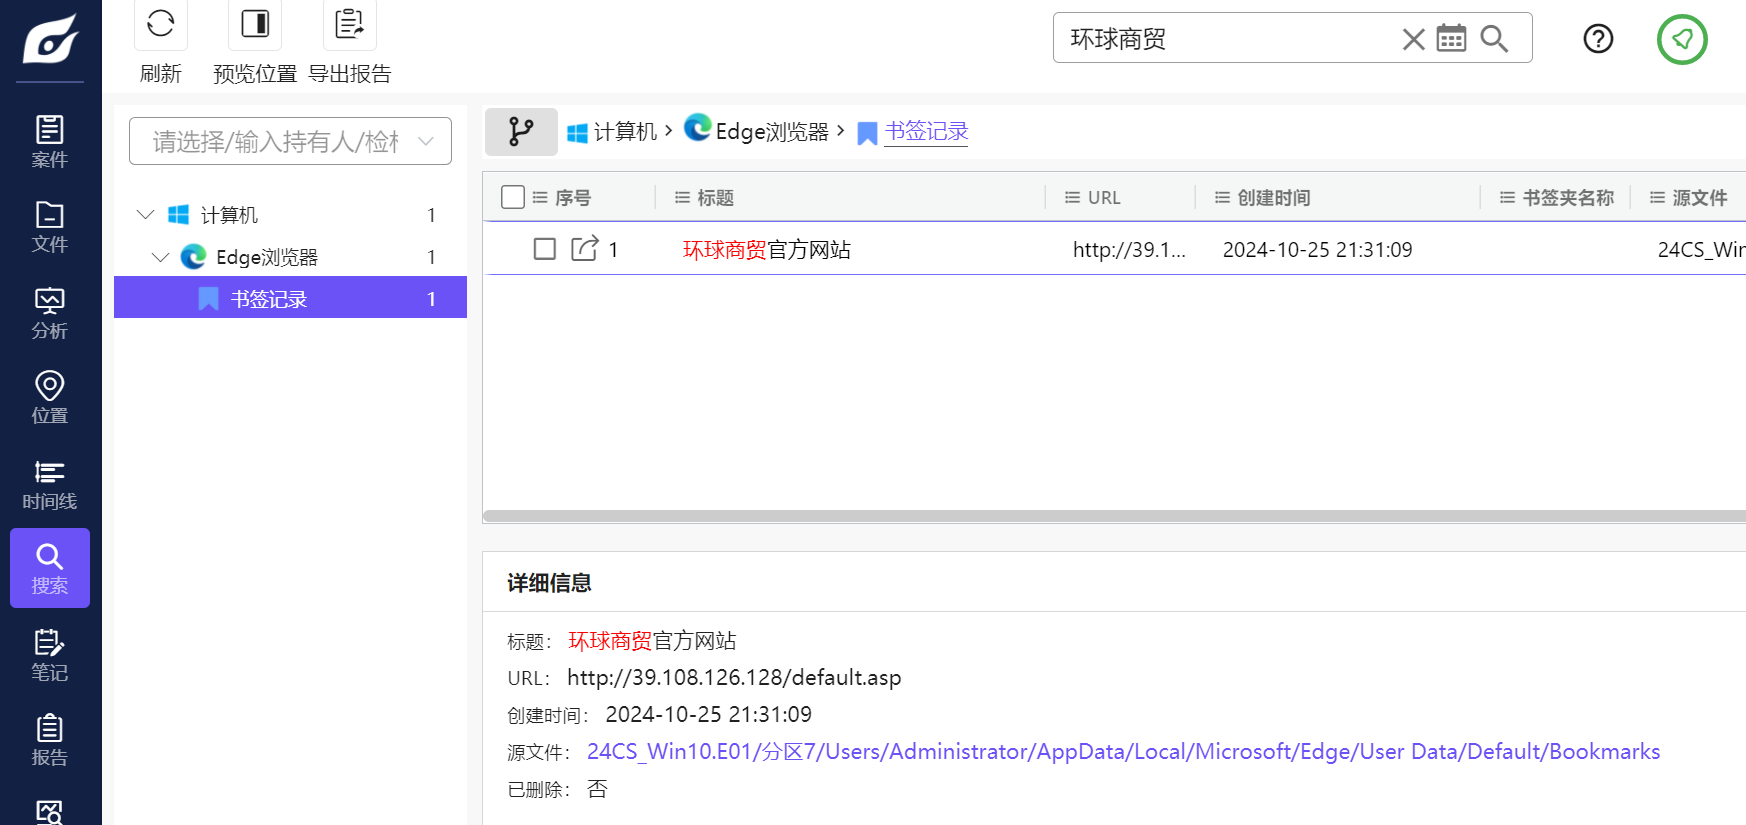The image size is (1746, 825).
Task: Click the Export Report (导出报告) icon
Action: coord(349,24)
